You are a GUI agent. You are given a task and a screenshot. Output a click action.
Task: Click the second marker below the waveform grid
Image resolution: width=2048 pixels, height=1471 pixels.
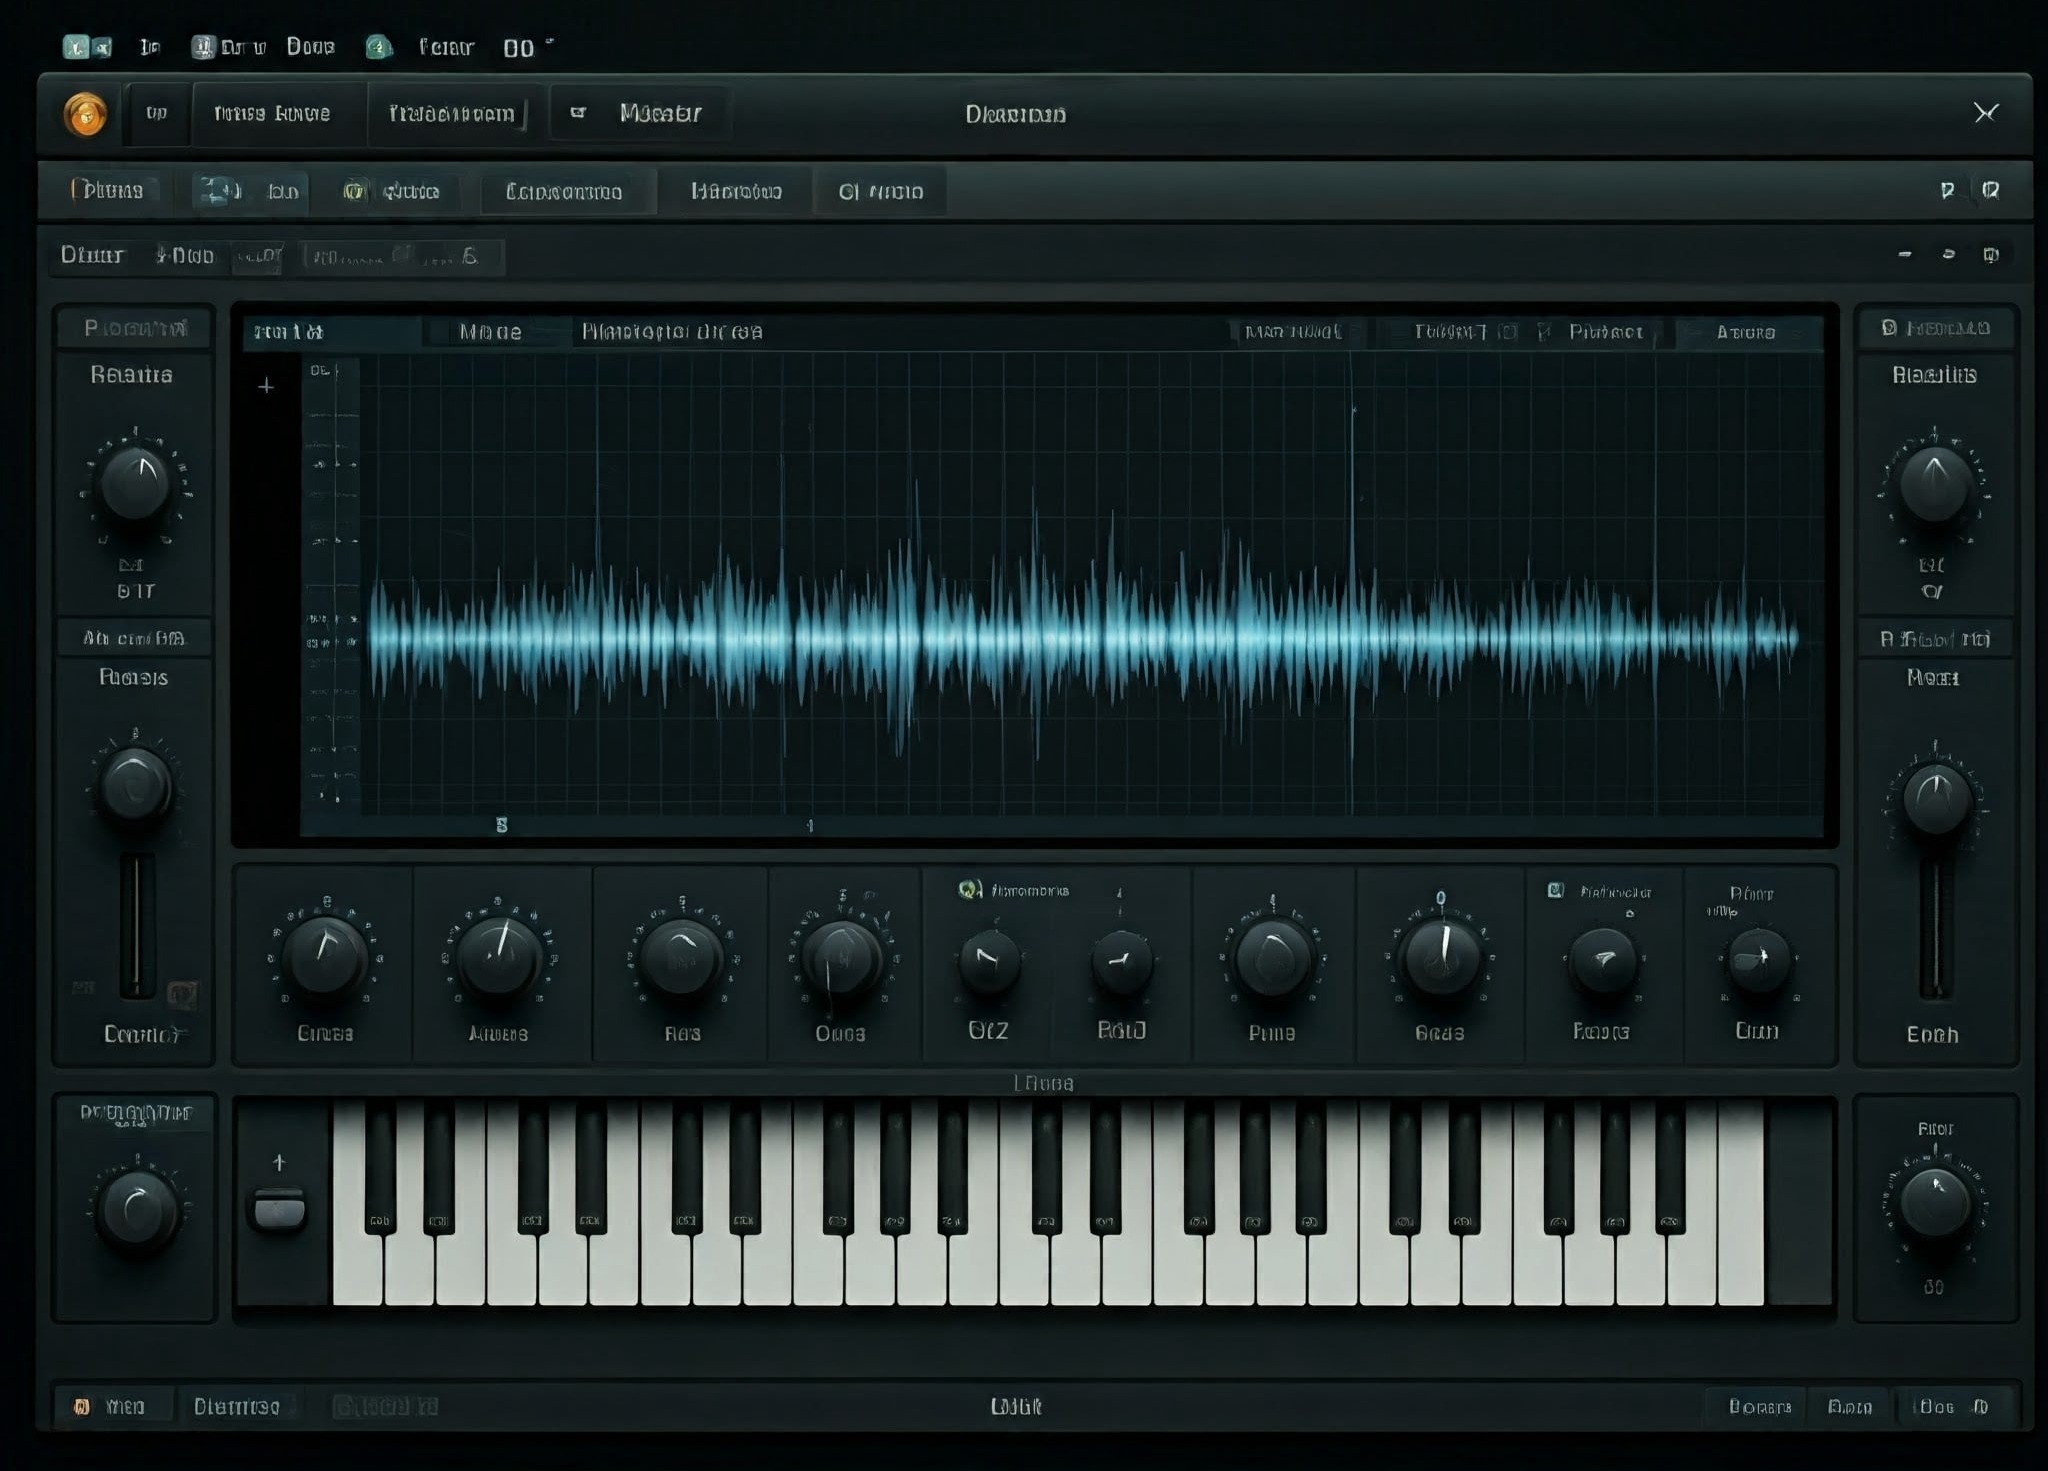(x=810, y=825)
